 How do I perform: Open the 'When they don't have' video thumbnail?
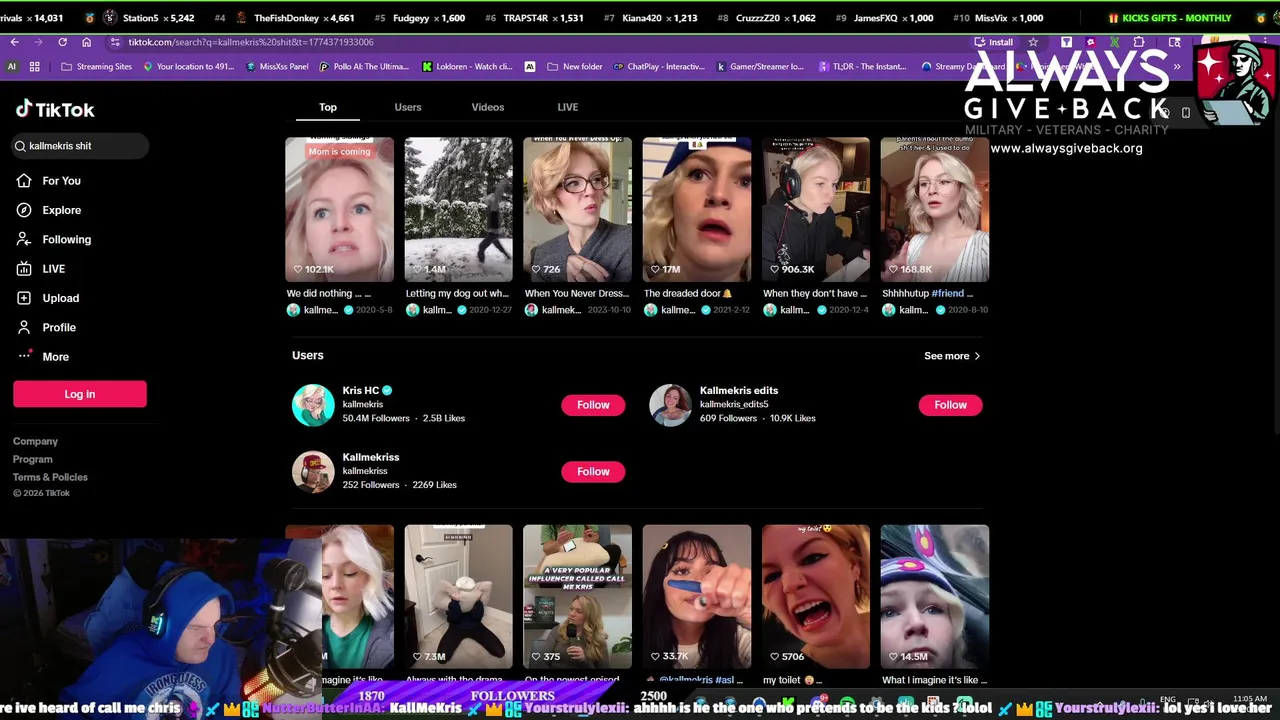point(815,209)
